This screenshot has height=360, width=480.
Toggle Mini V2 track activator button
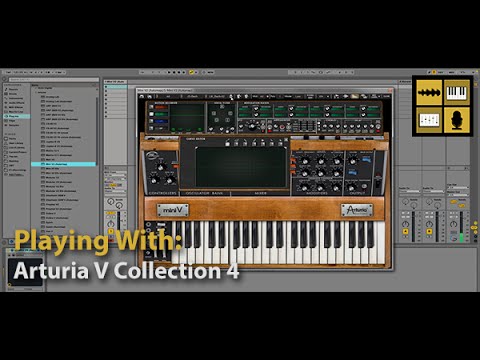[x=111, y=231]
